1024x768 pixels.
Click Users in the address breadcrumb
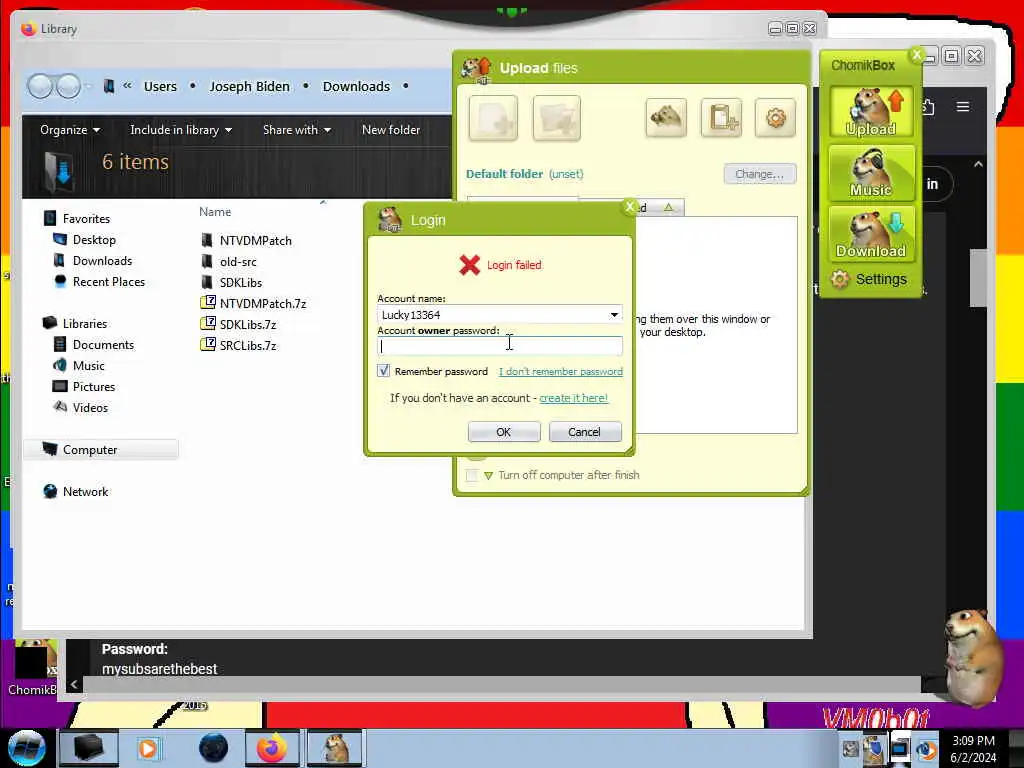tap(160, 86)
